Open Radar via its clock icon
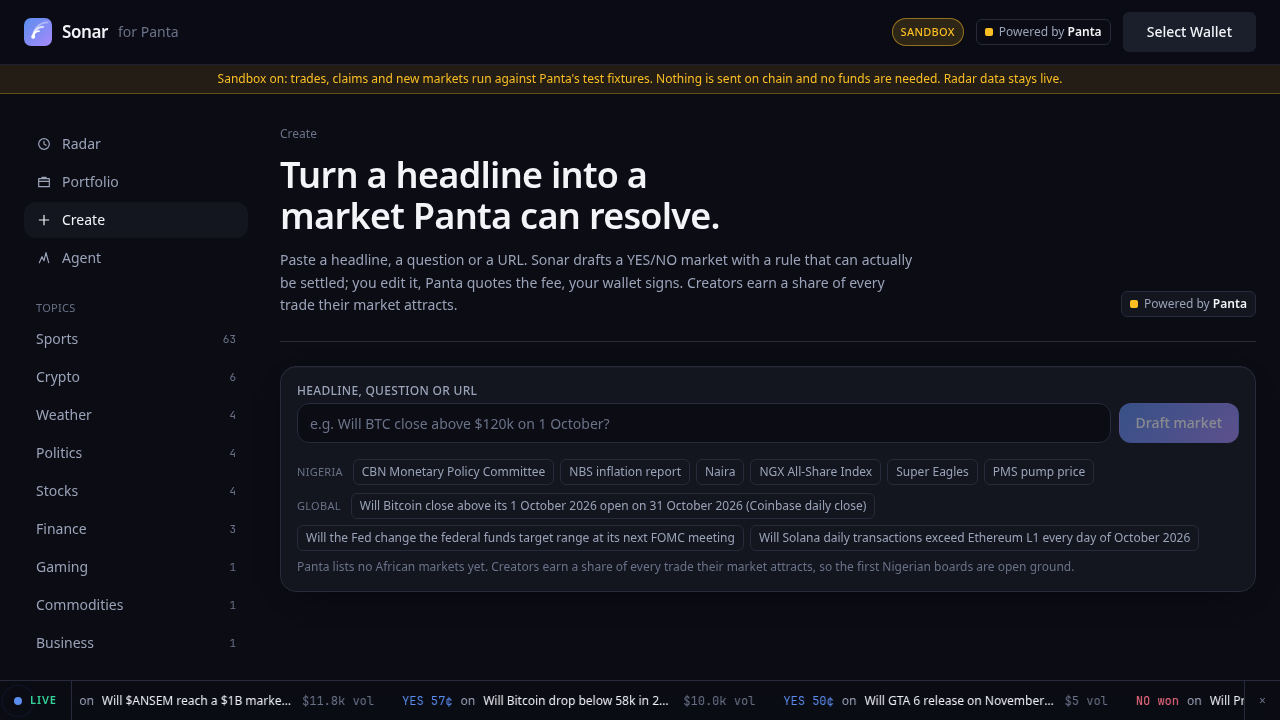This screenshot has width=1280, height=720. coord(44,144)
